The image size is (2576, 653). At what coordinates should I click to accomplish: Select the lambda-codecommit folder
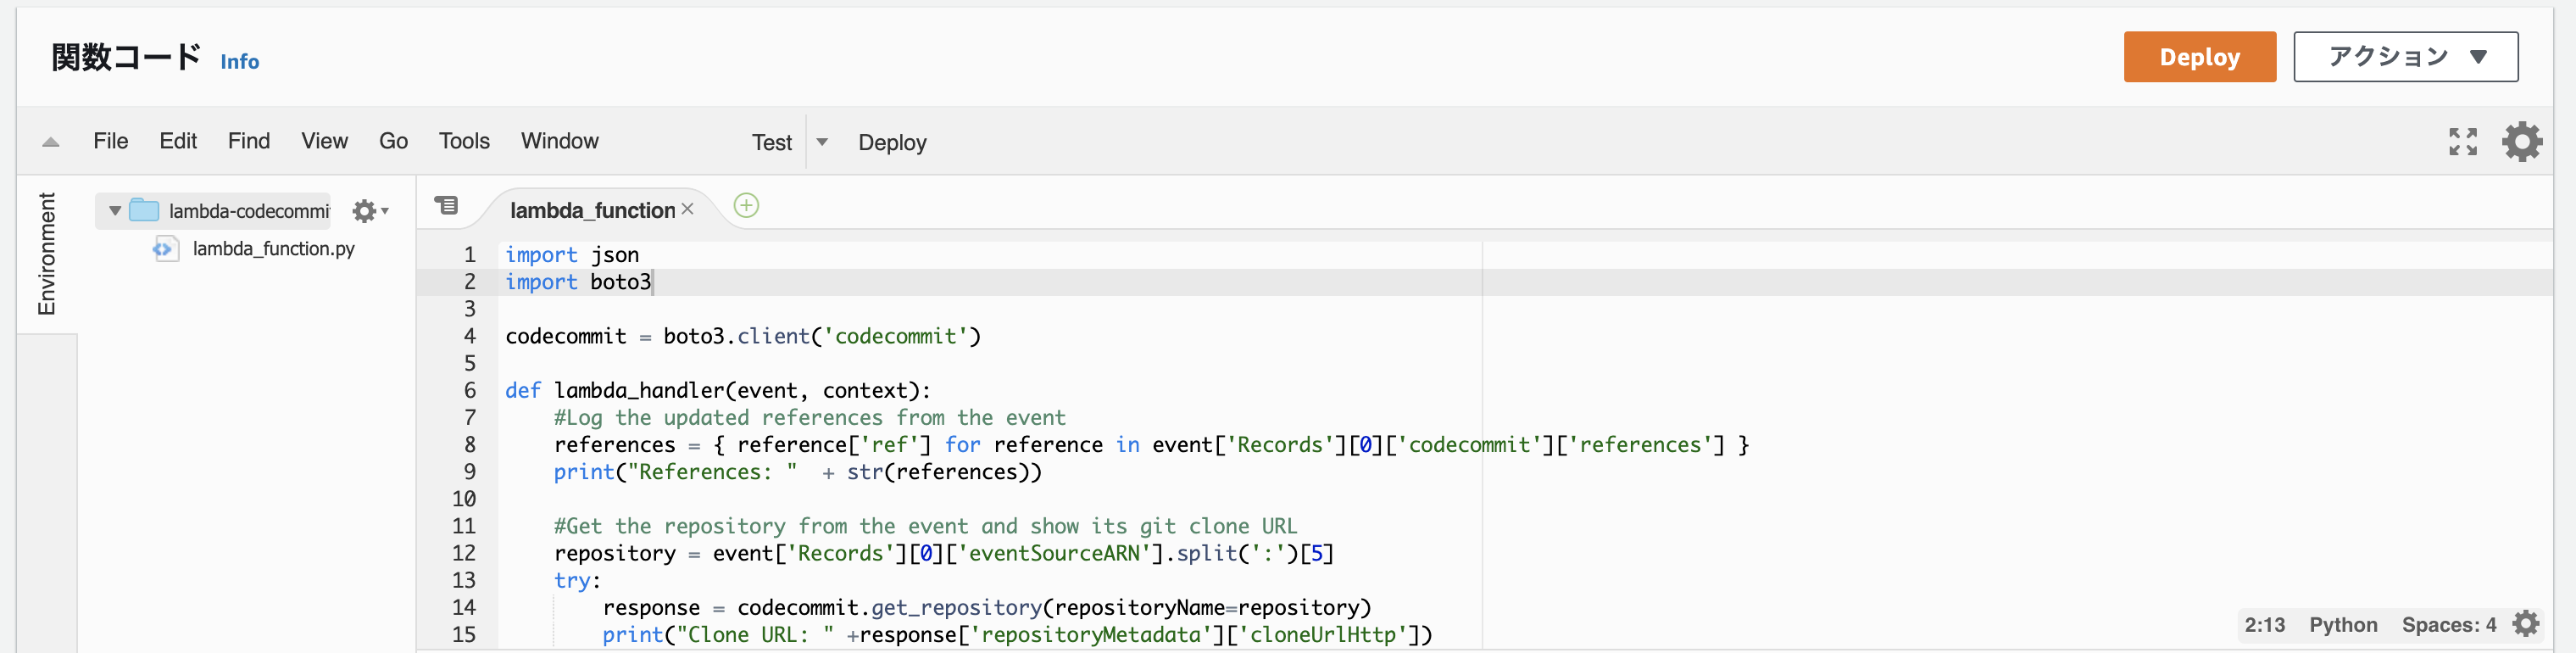pyautogui.click(x=249, y=211)
